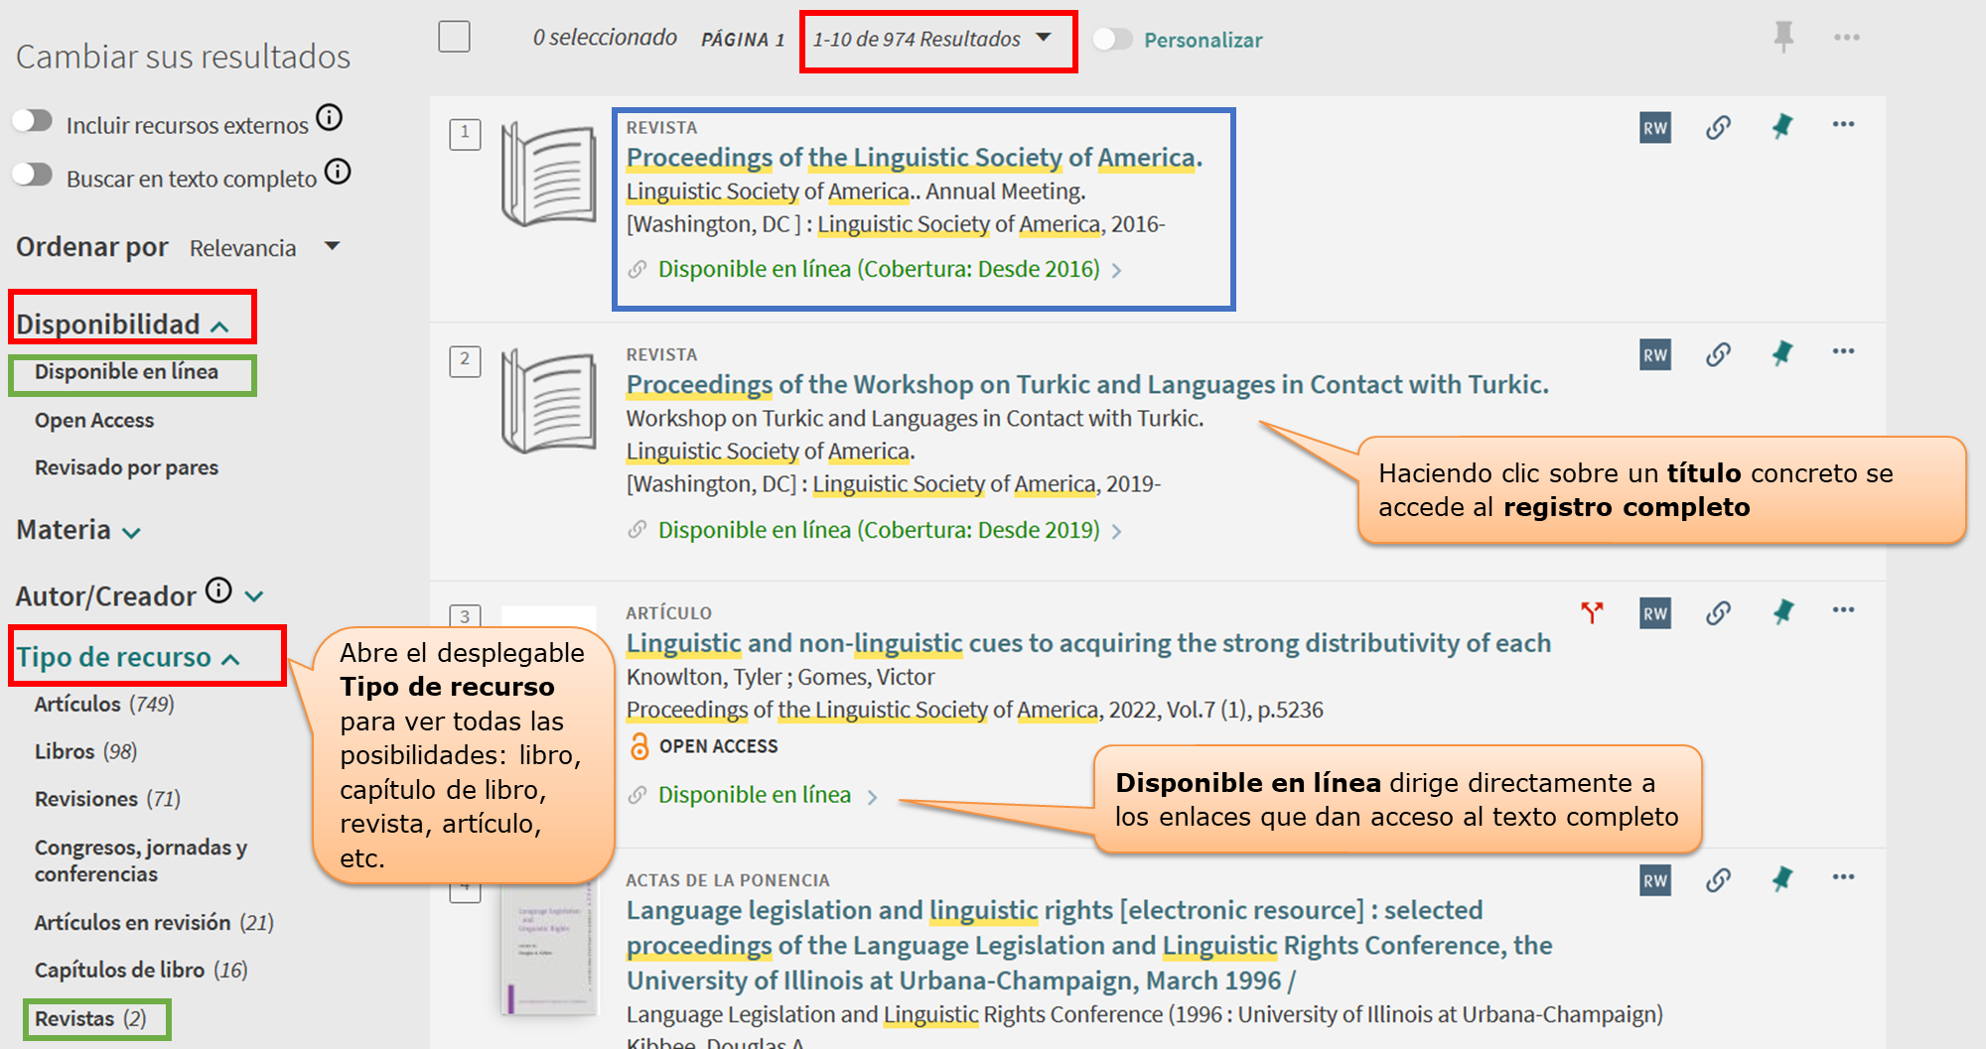1986x1049 pixels.
Task: Switch on the Personalizar toggle
Action: point(1112,40)
